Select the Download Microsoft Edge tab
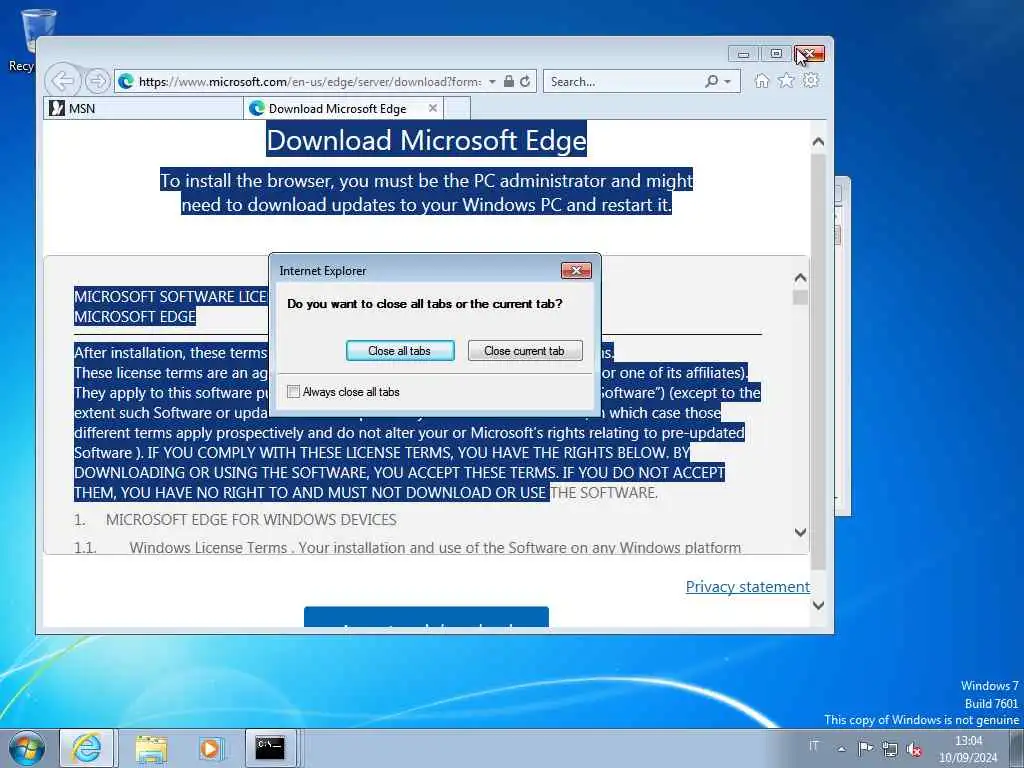This screenshot has width=1024, height=768. [344, 108]
